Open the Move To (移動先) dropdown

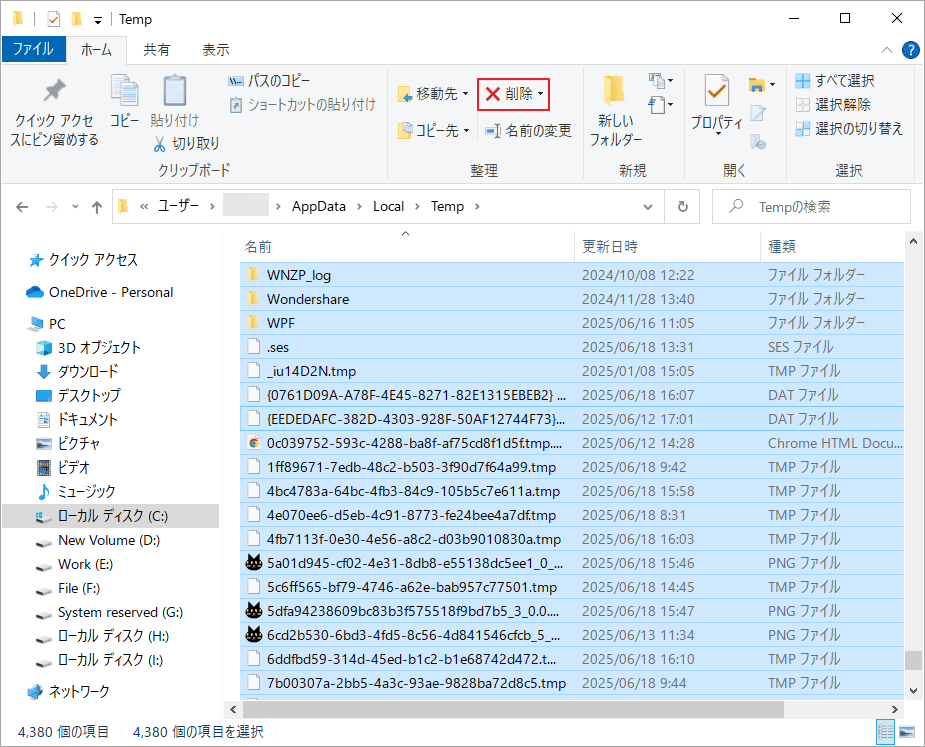pos(433,94)
